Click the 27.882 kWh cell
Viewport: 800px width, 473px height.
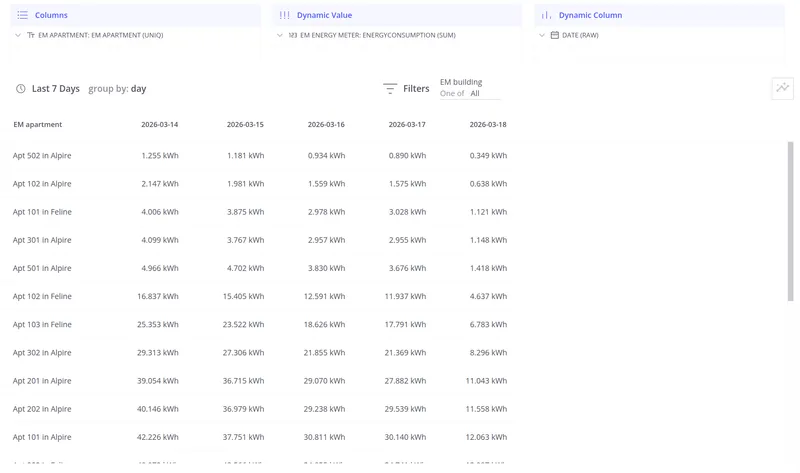[x=405, y=381]
